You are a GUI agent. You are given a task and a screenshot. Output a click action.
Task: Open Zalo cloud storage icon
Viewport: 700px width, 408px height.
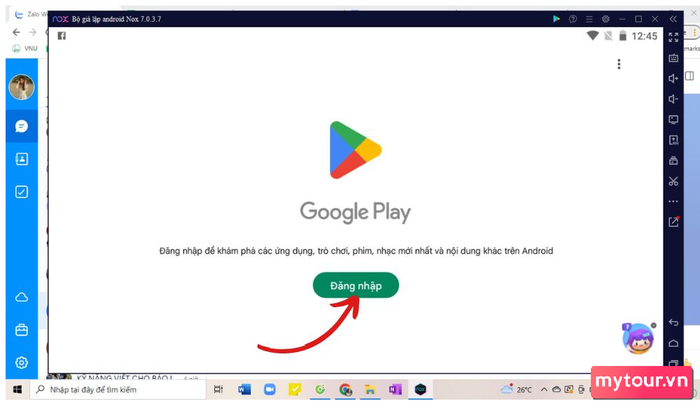(21, 297)
